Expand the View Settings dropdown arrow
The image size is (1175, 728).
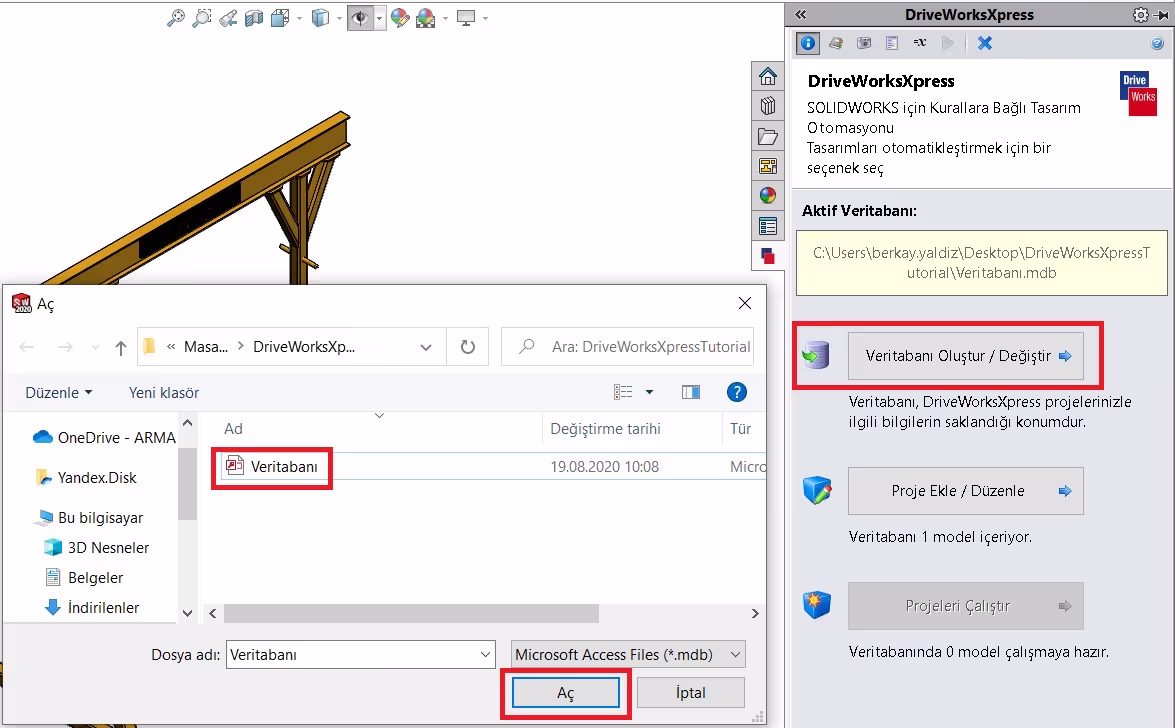pyautogui.click(x=486, y=18)
